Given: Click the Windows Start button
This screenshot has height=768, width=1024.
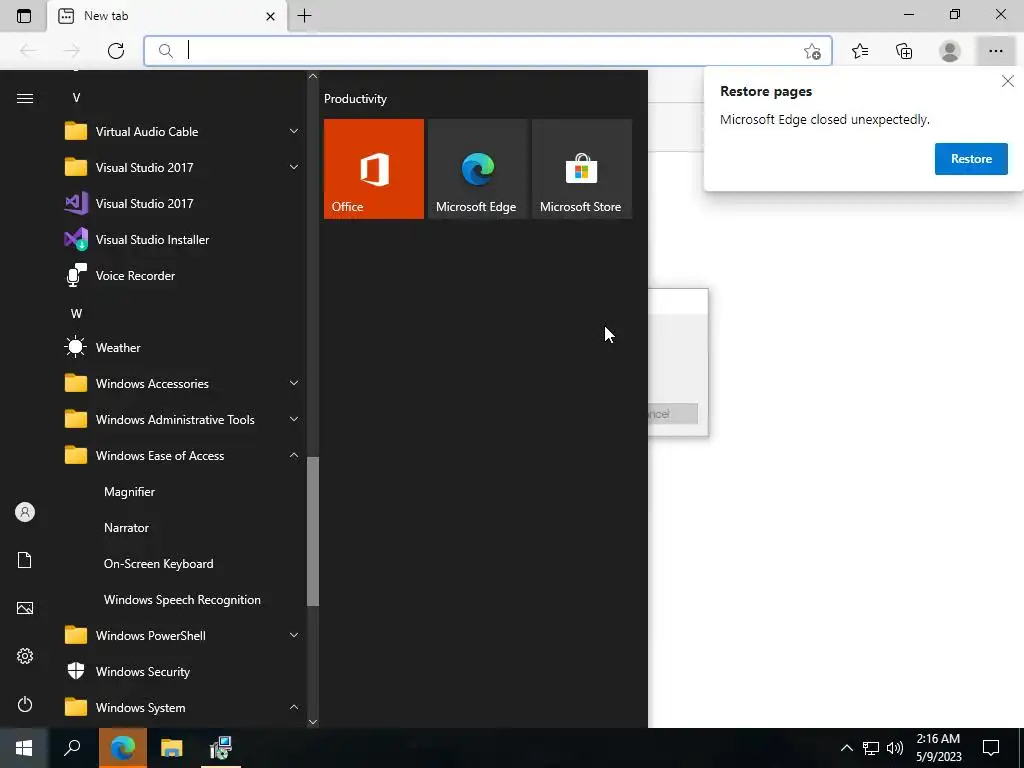Looking at the screenshot, I should pyautogui.click(x=24, y=748).
